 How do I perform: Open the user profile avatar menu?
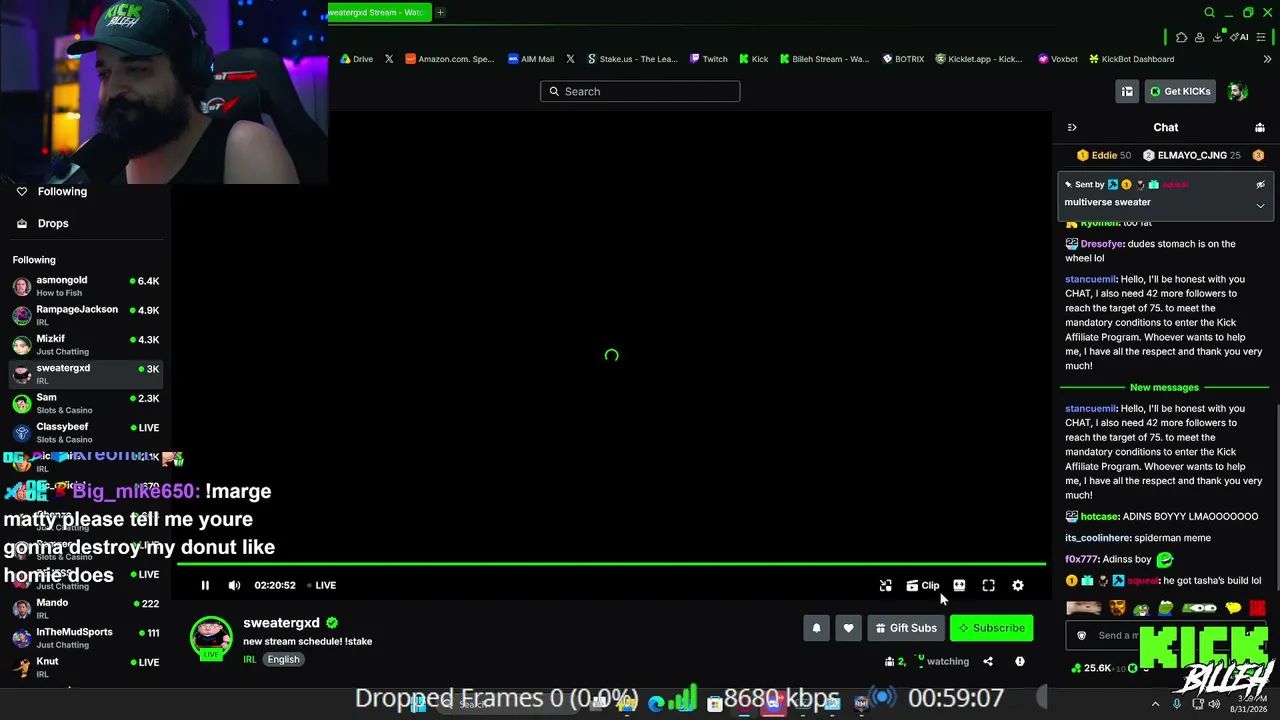pyautogui.click(x=1237, y=91)
